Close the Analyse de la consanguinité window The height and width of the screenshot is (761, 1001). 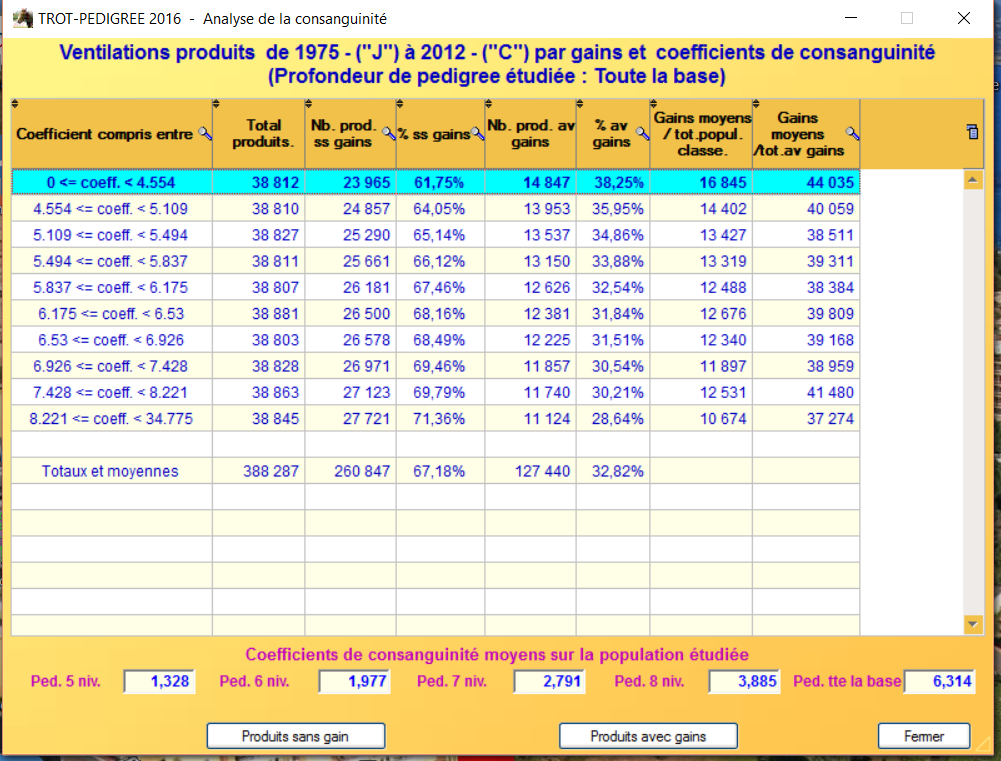(x=964, y=18)
